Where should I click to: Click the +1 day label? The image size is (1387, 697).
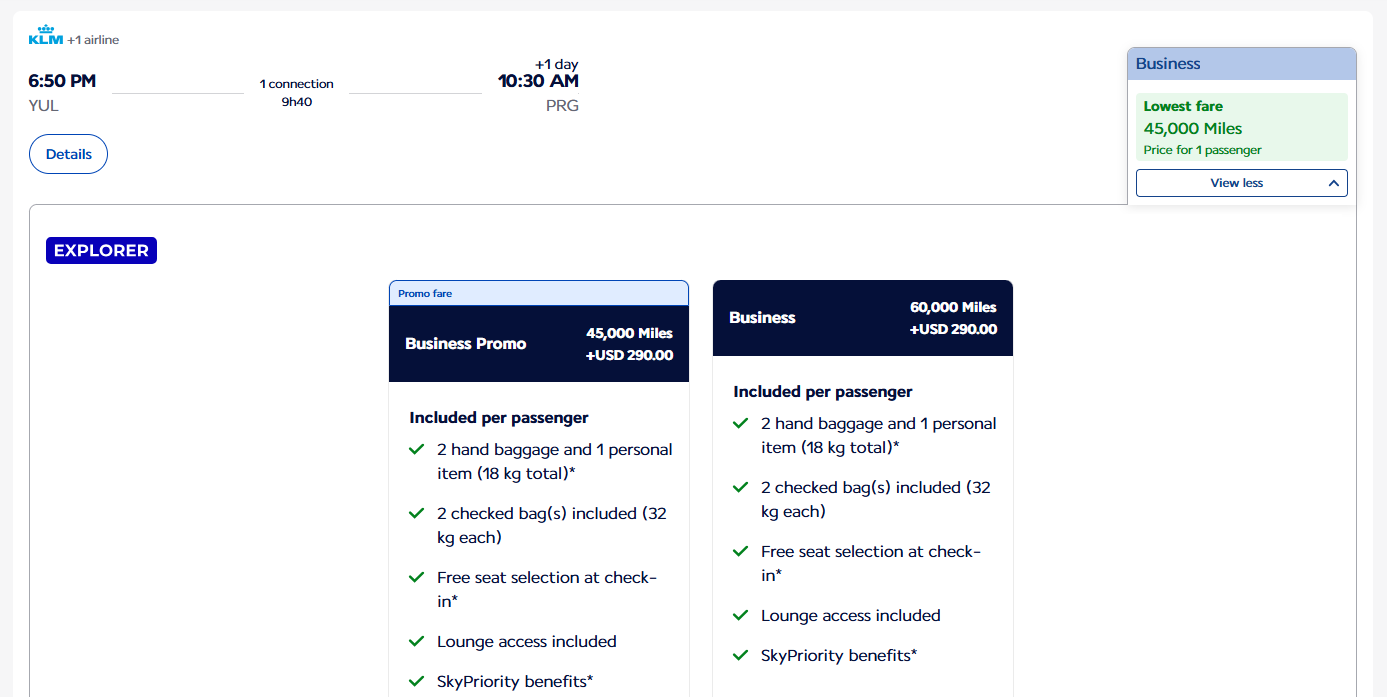coord(556,64)
